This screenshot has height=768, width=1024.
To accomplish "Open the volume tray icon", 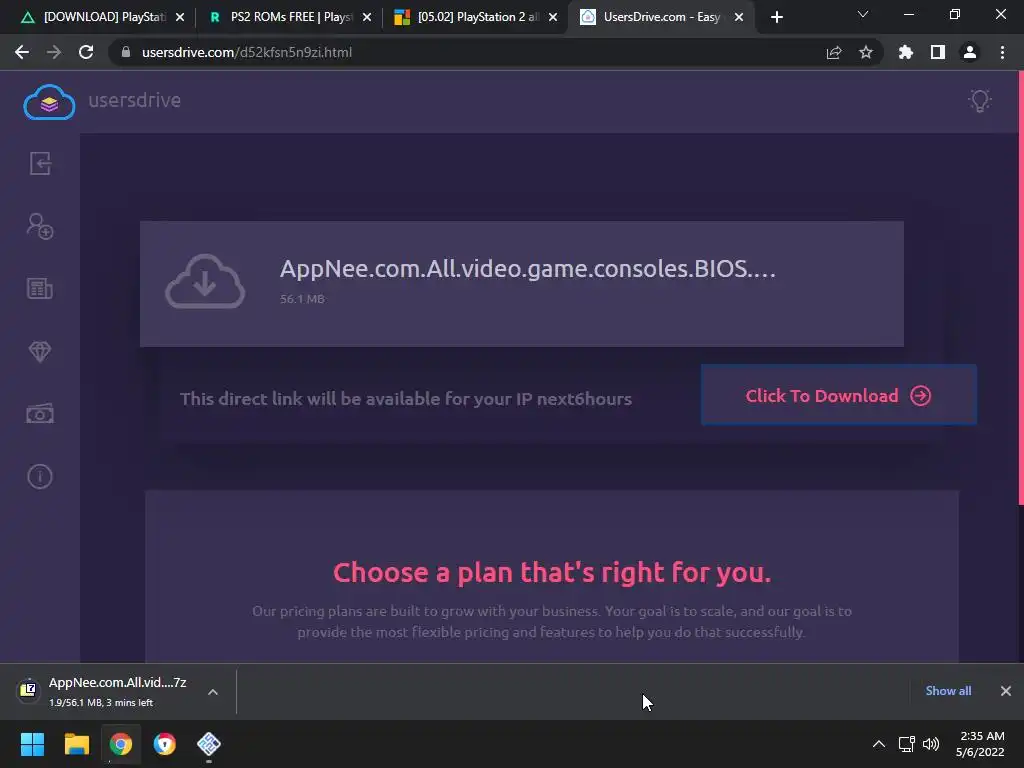I will [931, 744].
